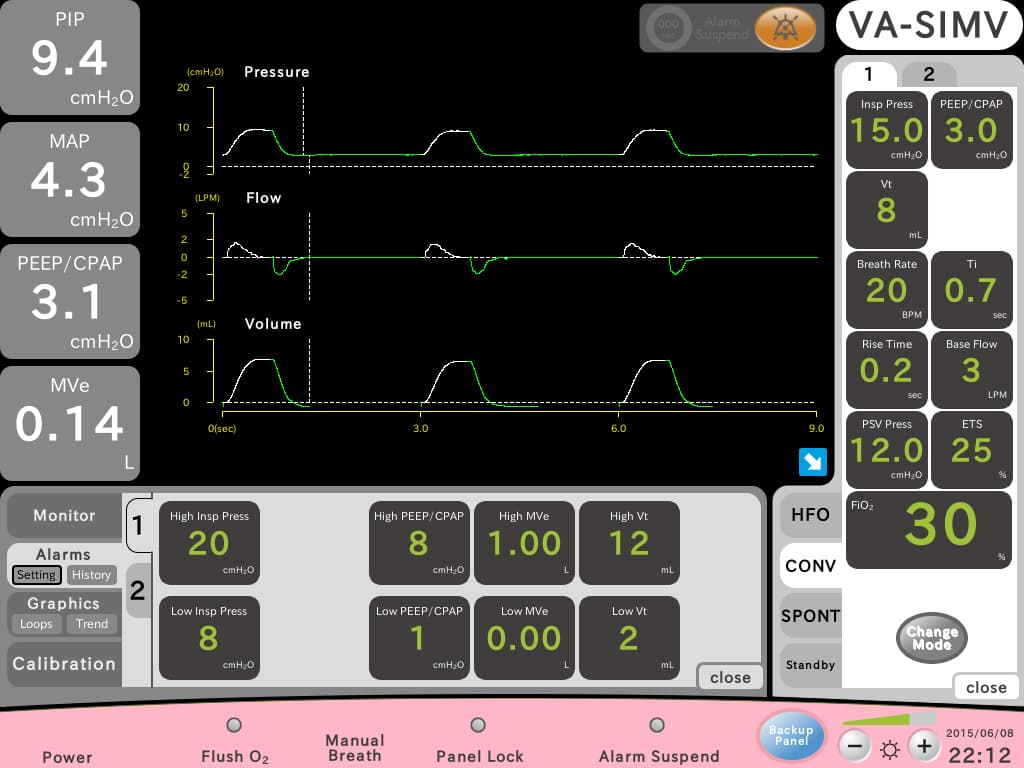Increase brightness with the plus button
The height and width of the screenshot is (768, 1024).
click(924, 746)
